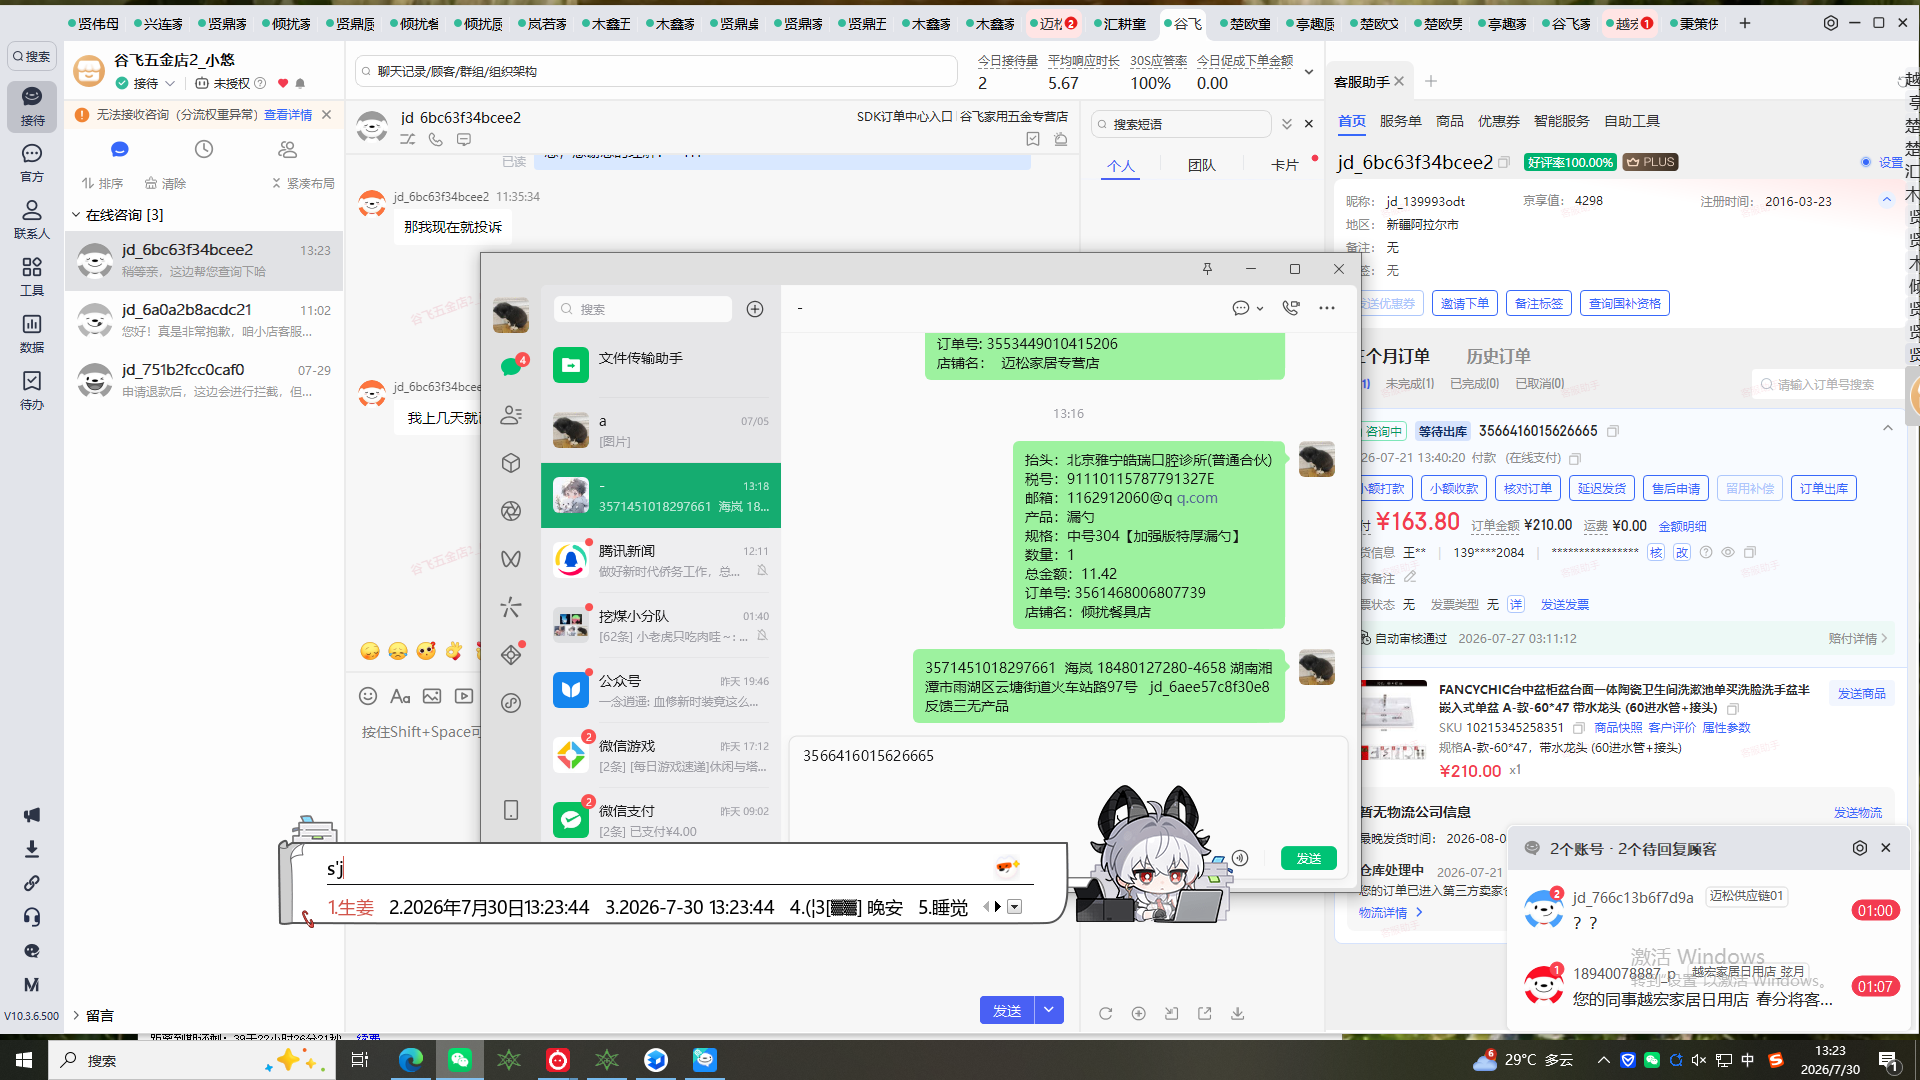
Task: Open WeChat Moments shutter icon
Action: (x=511, y=511)
